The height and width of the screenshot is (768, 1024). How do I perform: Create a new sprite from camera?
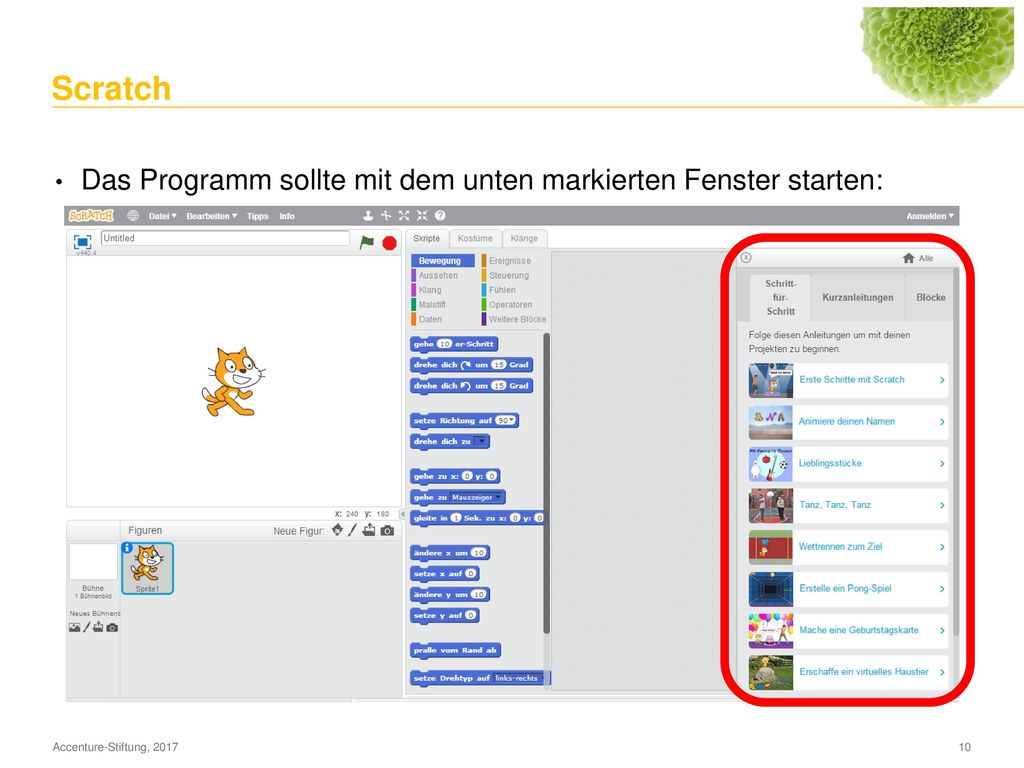[387, 530]
